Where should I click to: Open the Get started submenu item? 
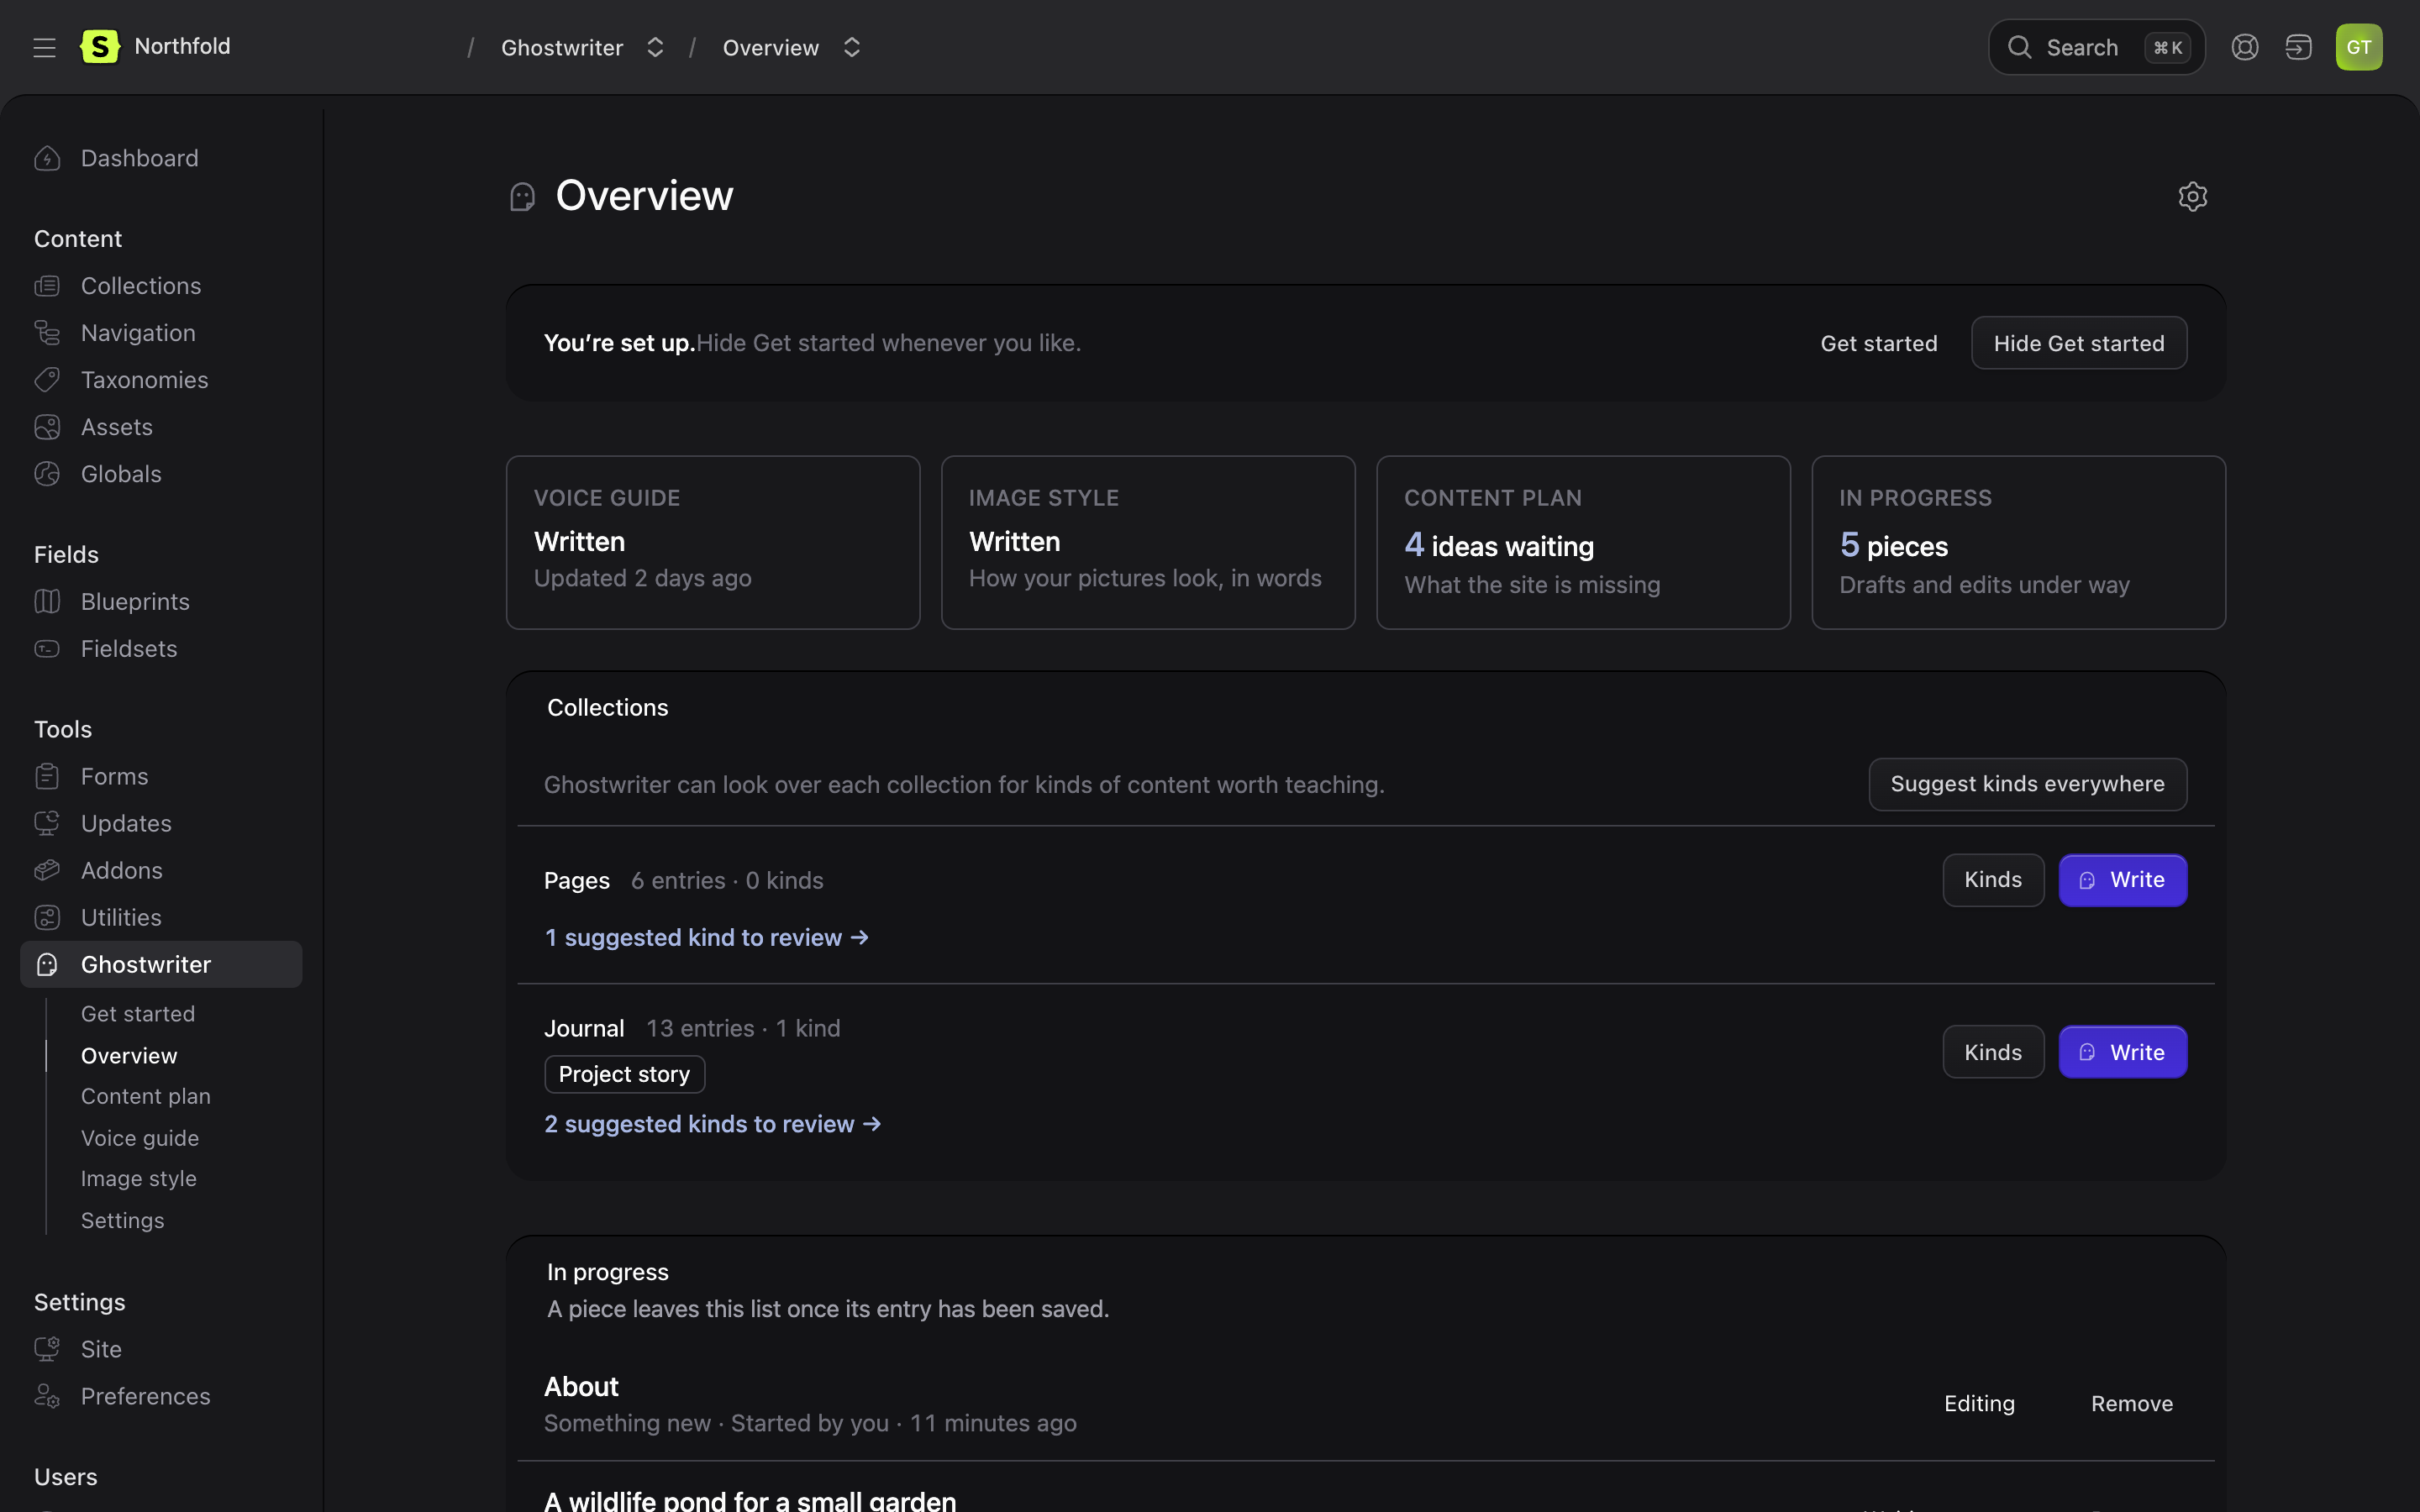138,1014
